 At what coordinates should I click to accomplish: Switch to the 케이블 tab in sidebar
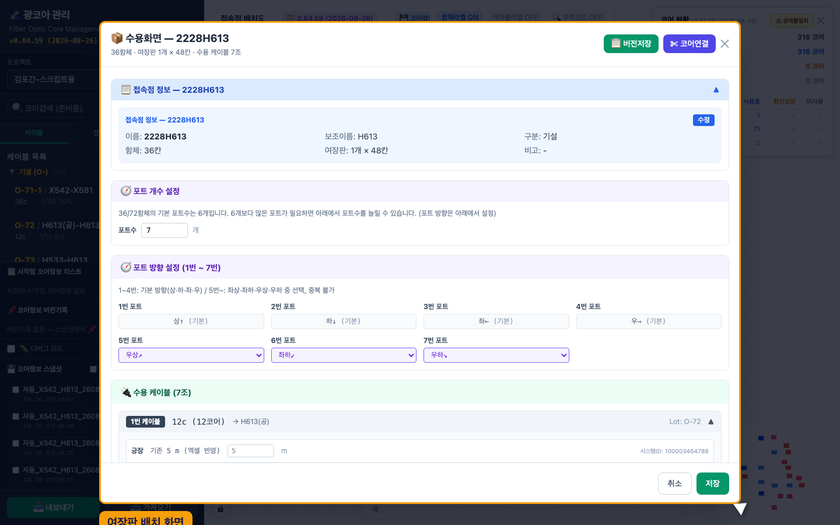coord(33,132)
